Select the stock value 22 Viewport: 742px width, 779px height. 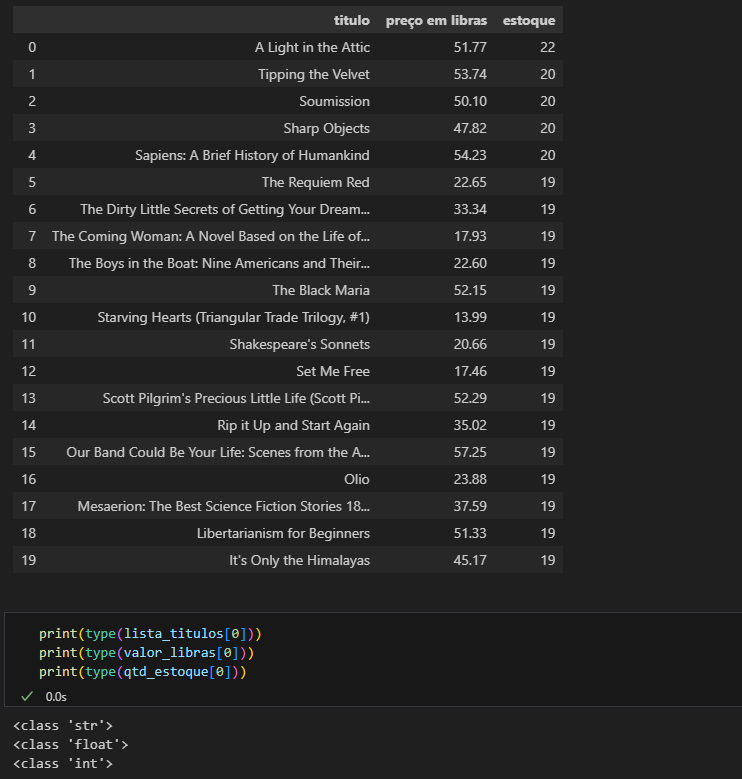pos(548,47)
